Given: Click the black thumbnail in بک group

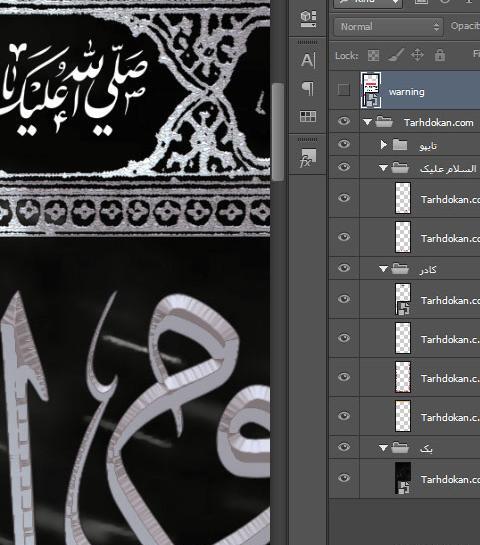Looking at the screenshot, I should (x=403, y=478).
